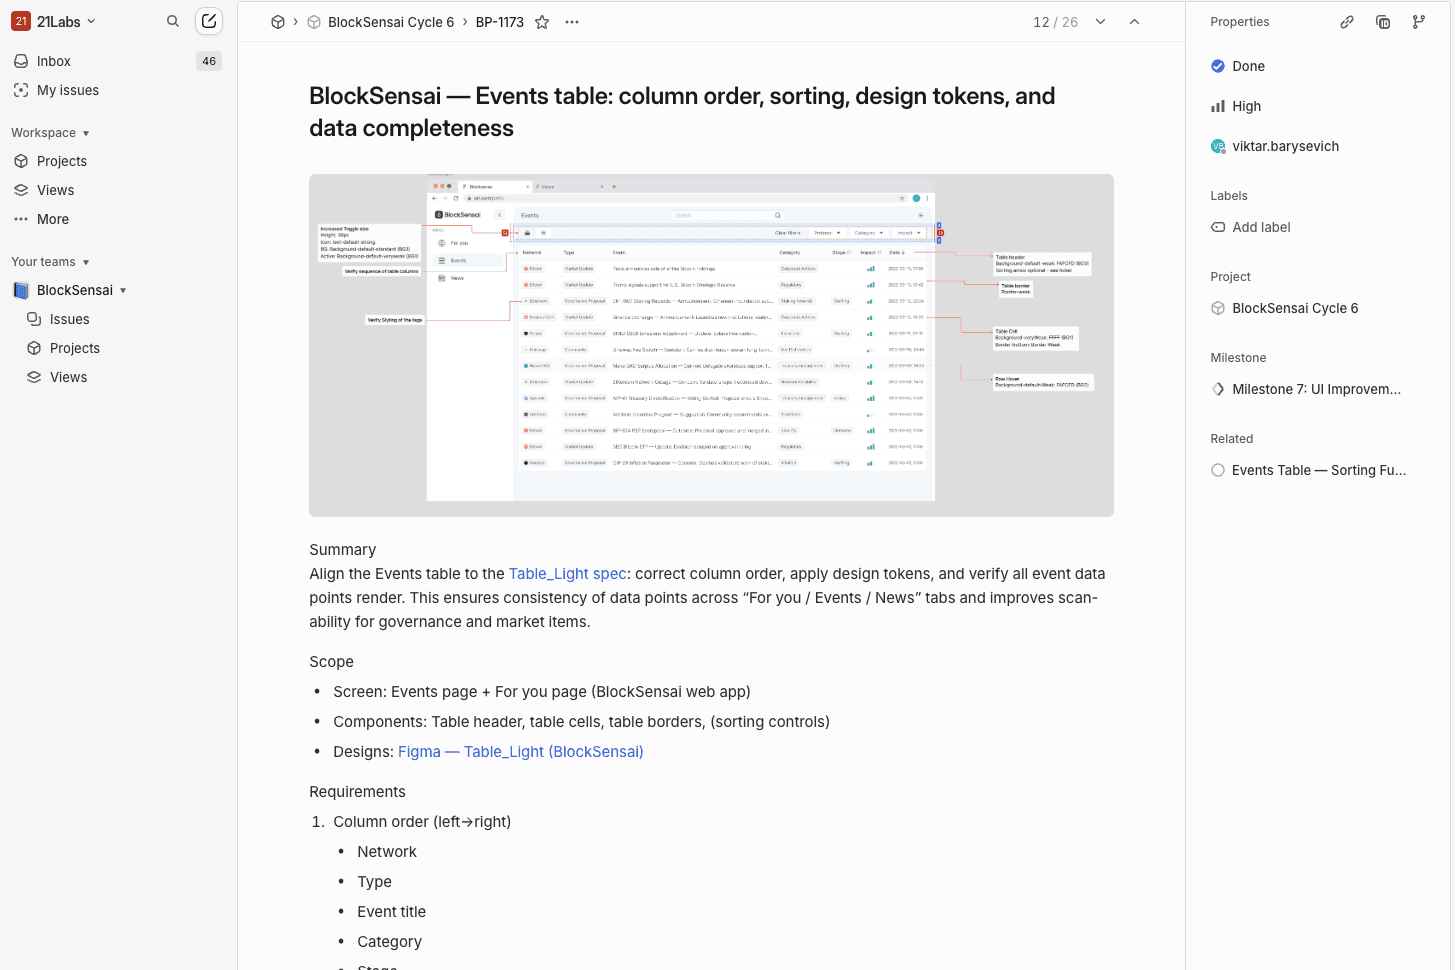Copy issue ID icon in Properties
Screen dimensions: 1455x970
(x=1383, y=22)
